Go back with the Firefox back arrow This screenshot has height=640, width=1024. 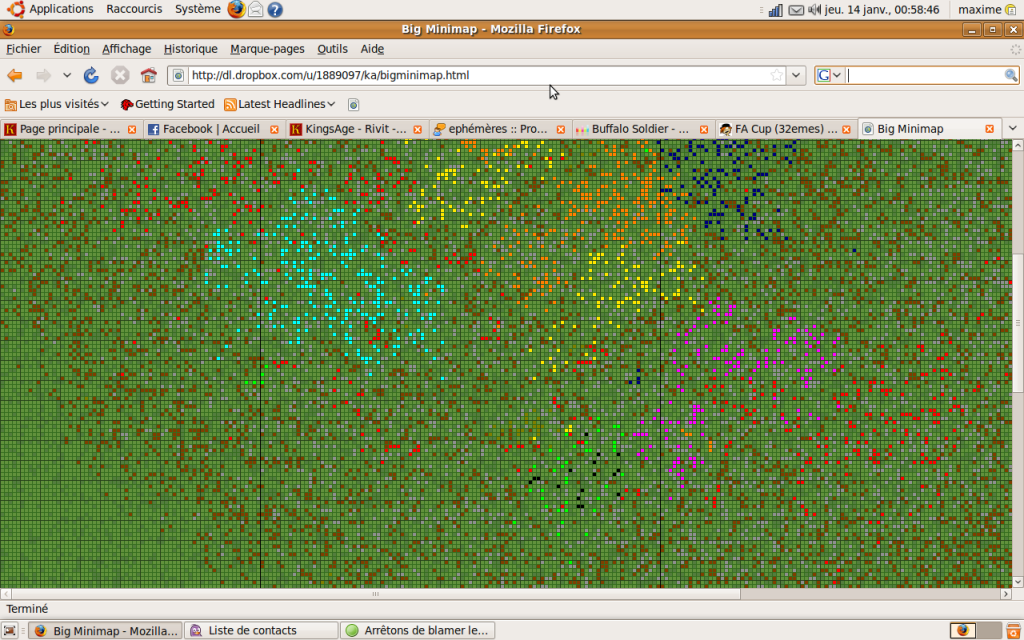pyautogui.click(x=15, y=76)
